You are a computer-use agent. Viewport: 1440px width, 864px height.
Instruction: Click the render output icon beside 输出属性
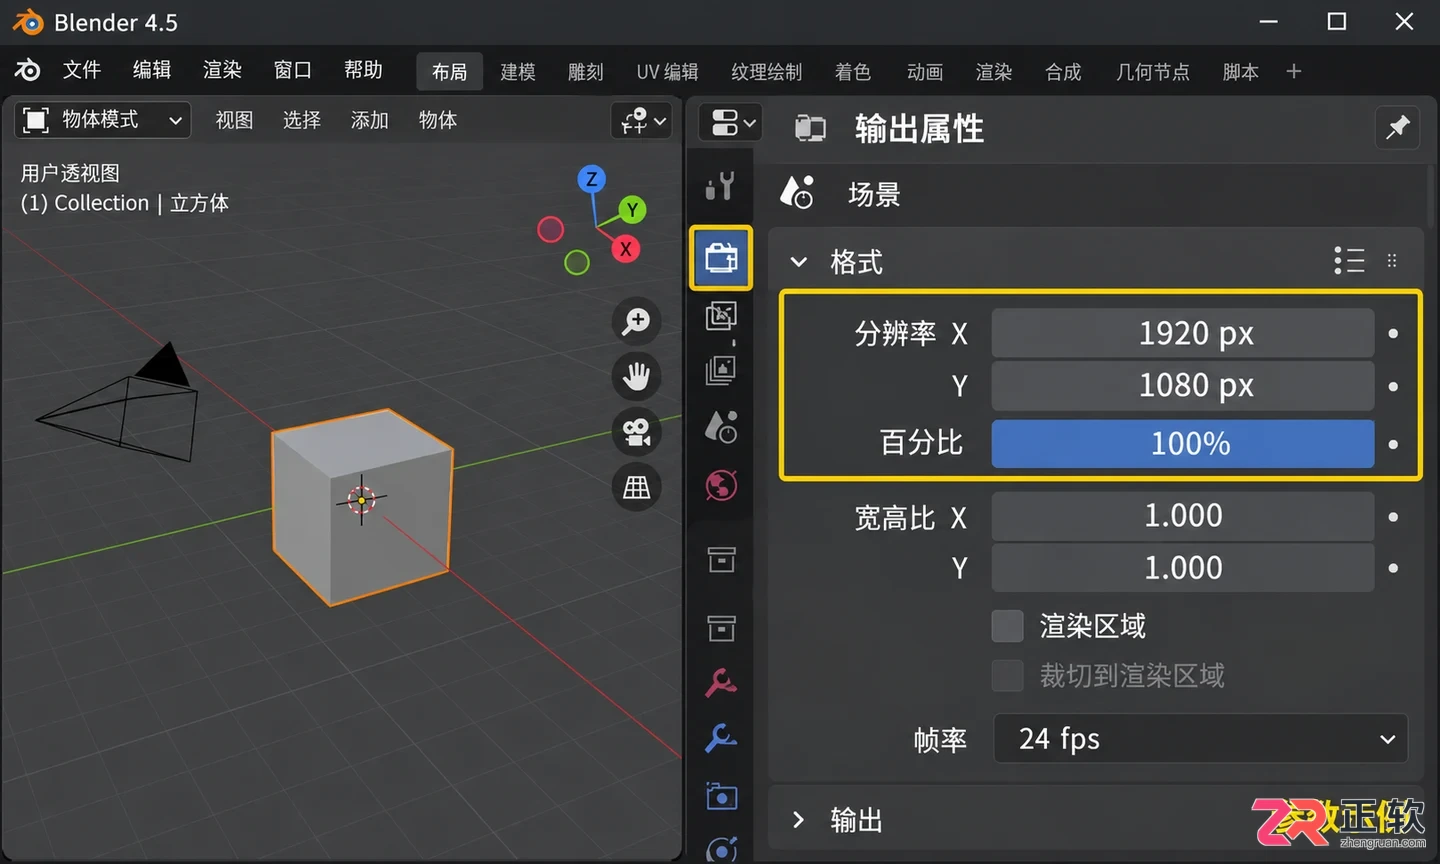coord(810,128)
